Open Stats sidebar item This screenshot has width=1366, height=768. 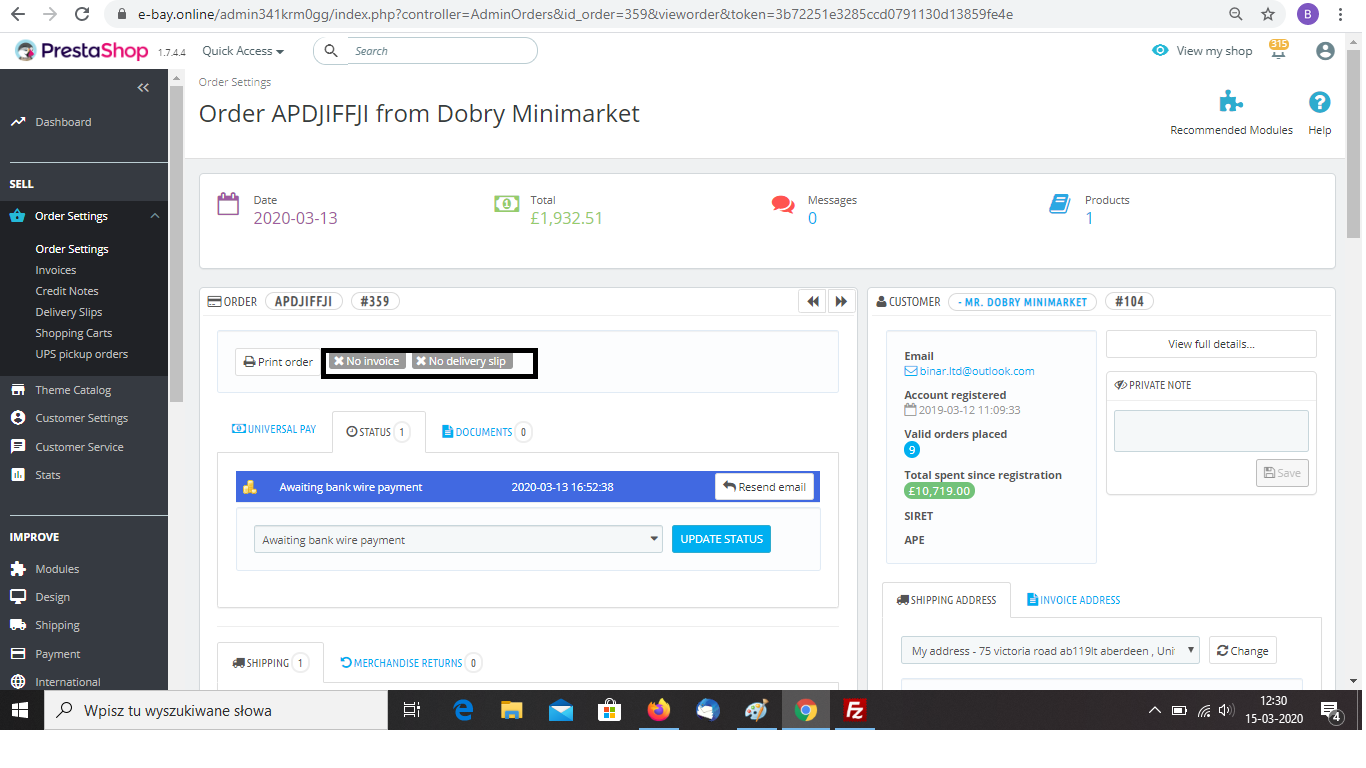point(48,475)
